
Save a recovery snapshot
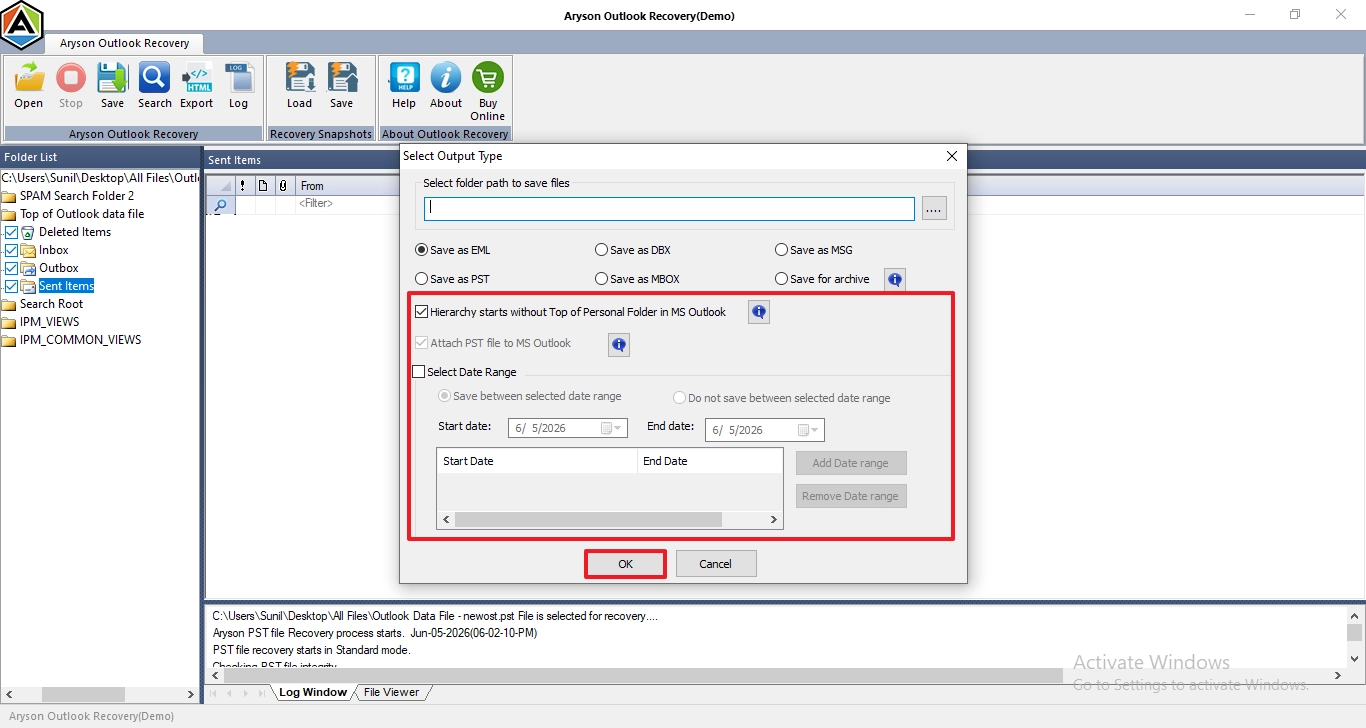click(x=342, y=86)
